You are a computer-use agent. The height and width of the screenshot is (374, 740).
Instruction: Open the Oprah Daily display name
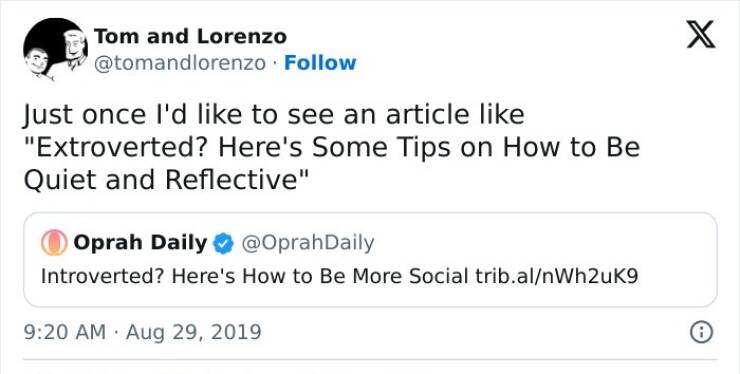140,243
